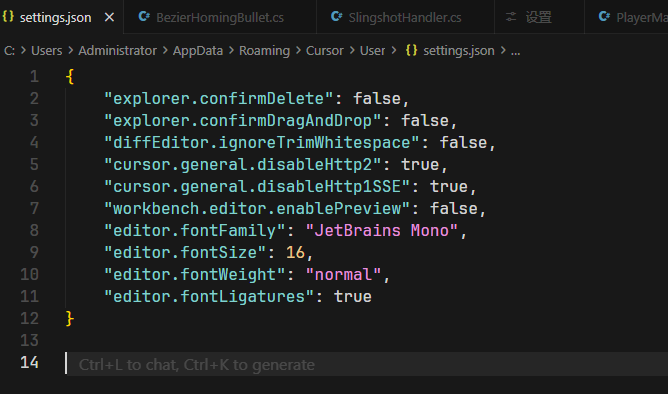Click the Administrator breadcrumb item
Viewport: 668px width, 394px height.
pyautogui.click(x=118, y=51)
